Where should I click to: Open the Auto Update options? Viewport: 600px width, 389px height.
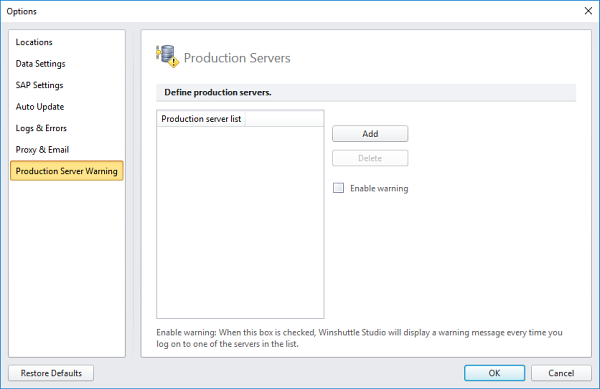[x=39, y=107]
